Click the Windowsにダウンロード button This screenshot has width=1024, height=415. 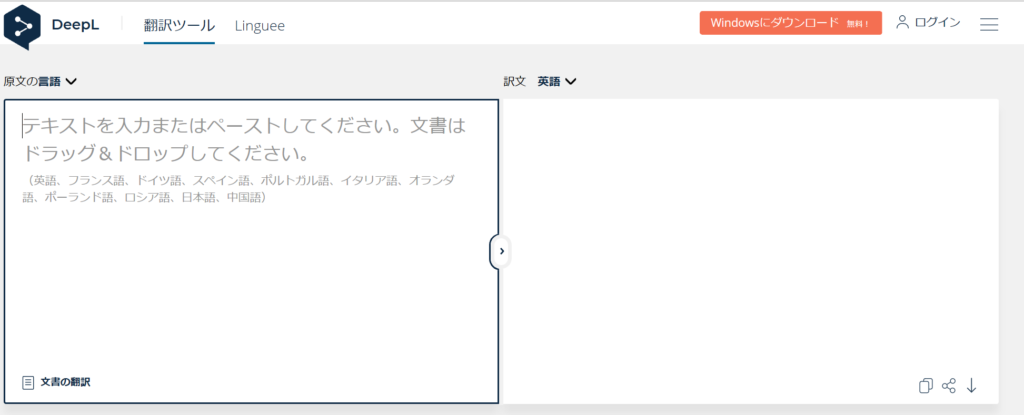click(790, 23)
